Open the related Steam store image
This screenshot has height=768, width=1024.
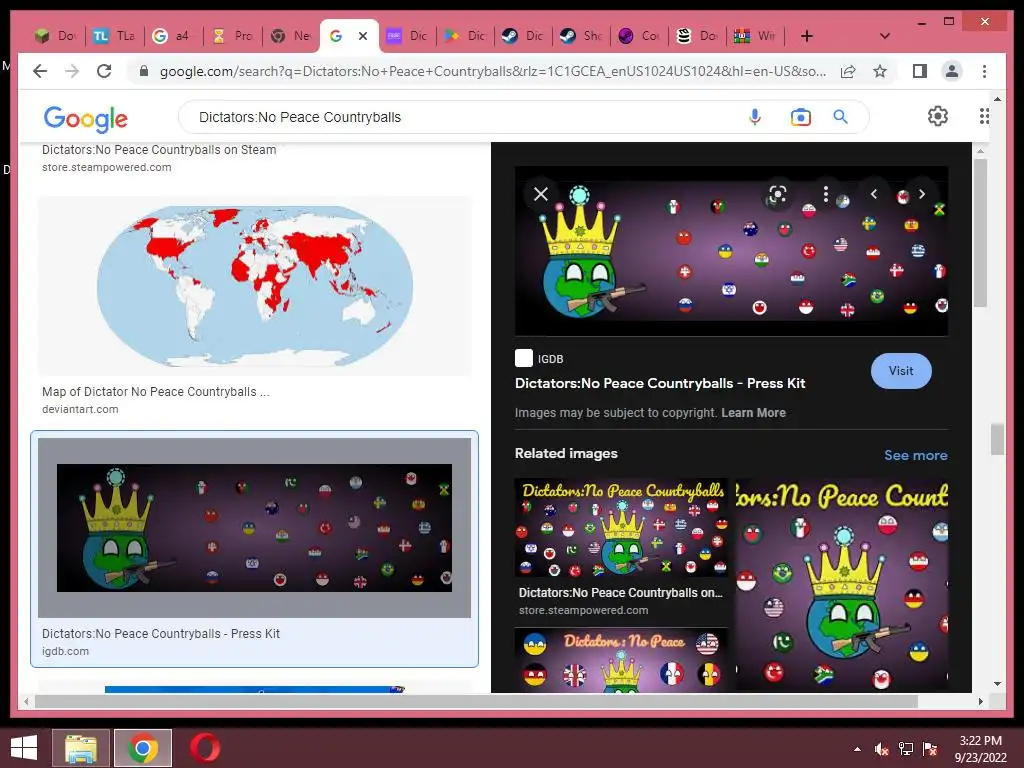point(621,528)
